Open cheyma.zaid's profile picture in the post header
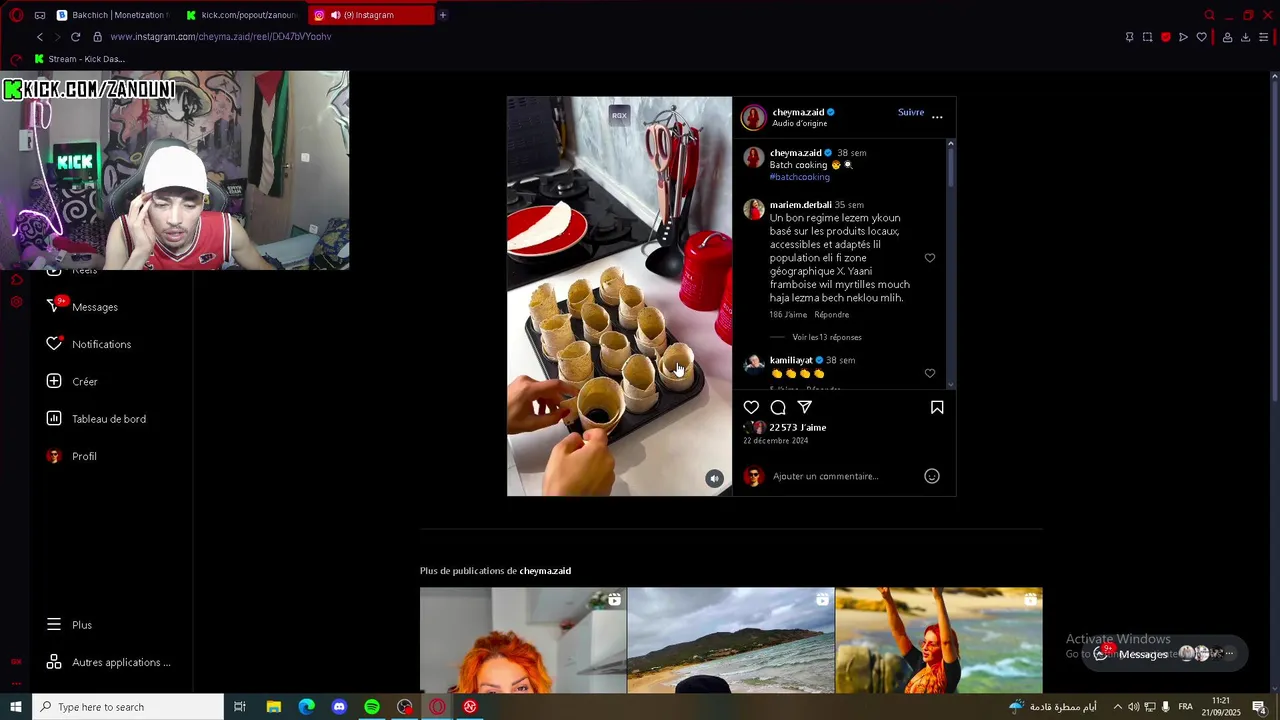The width and height of the screenshot is (1280, 720). click(753, 117)
